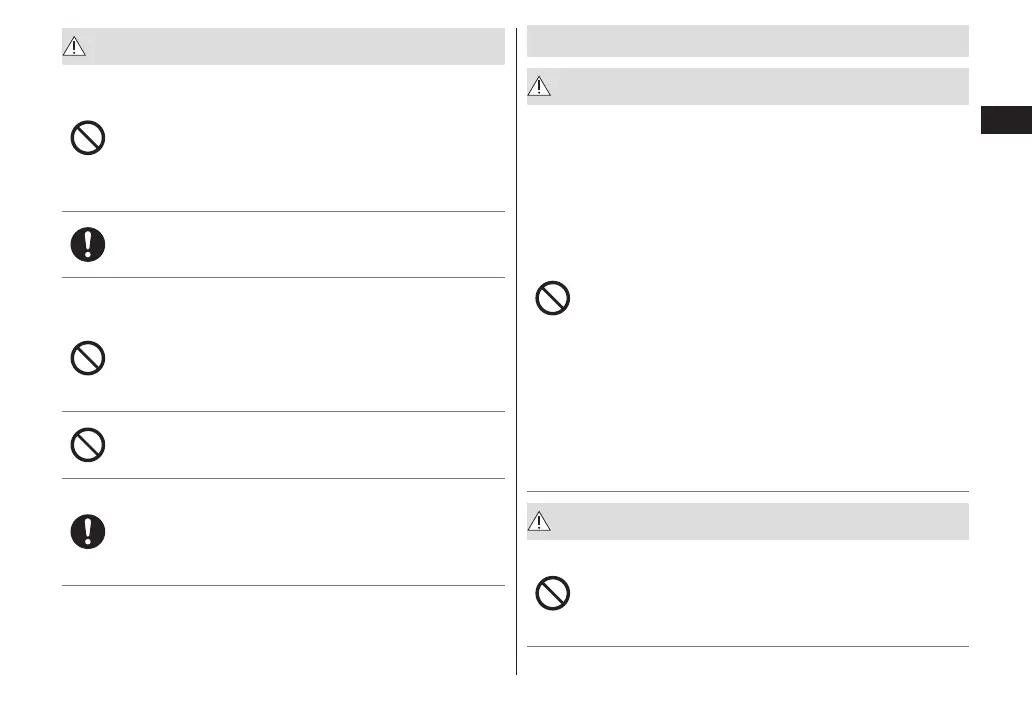Click the gray bar beside the upper right warning triangle
Screen dimensions: 1032x726
point(760,87)
